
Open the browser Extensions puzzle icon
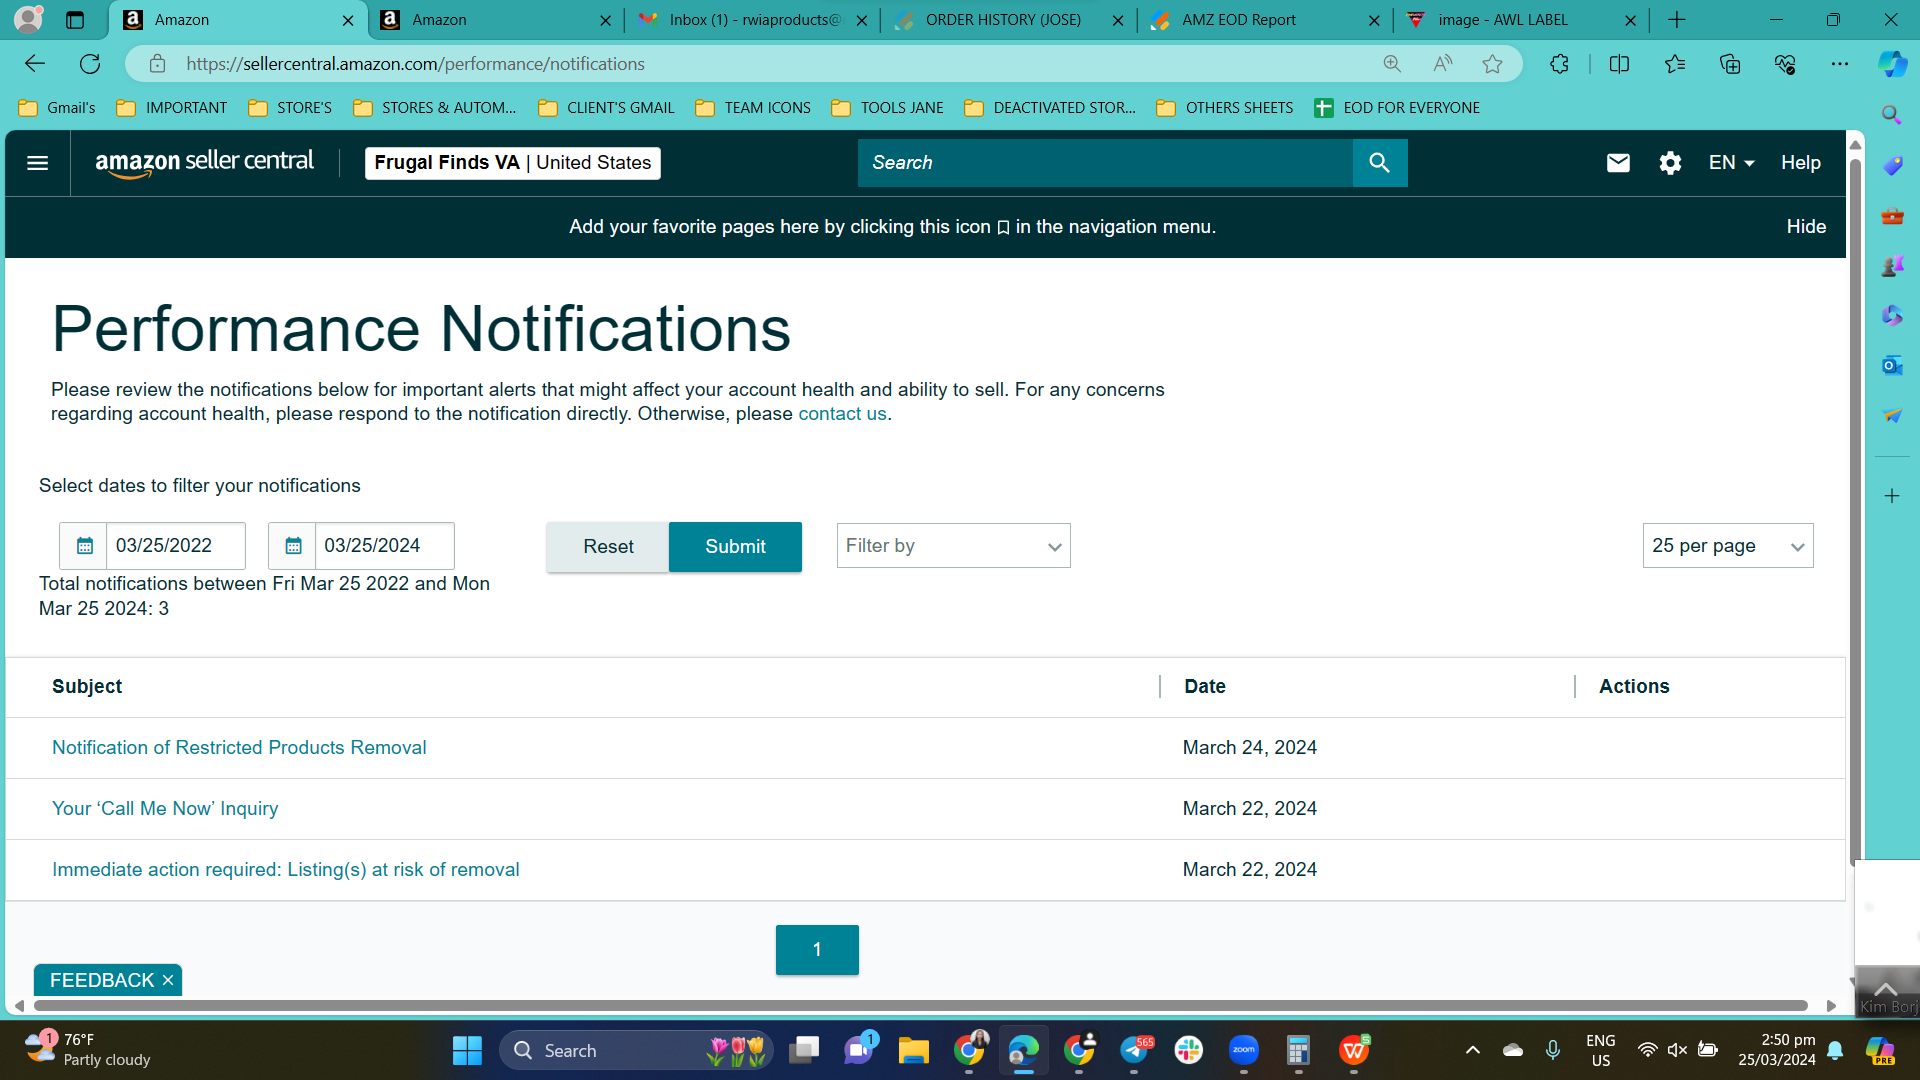coord(1559,64)
